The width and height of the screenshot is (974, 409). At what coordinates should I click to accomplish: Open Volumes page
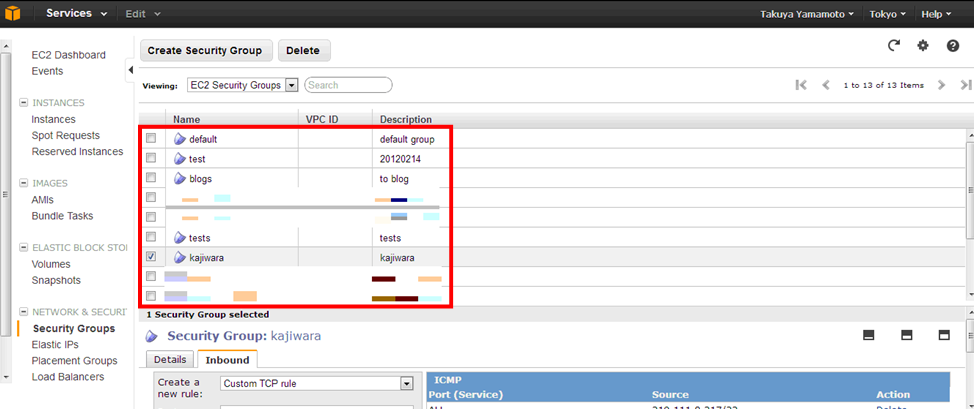tap(51, 264)
